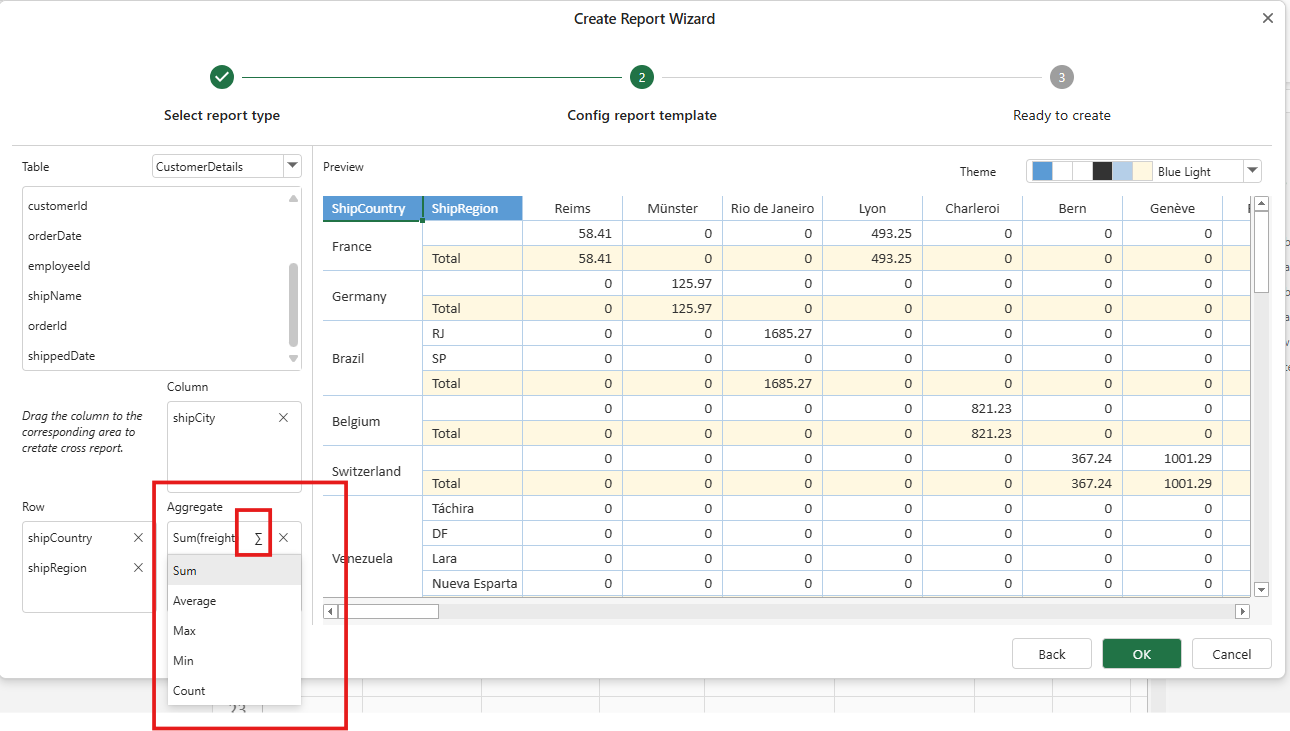Choose Average from the aggregate list
This screenshot has width=1290, height=731.
coord(194,601)
